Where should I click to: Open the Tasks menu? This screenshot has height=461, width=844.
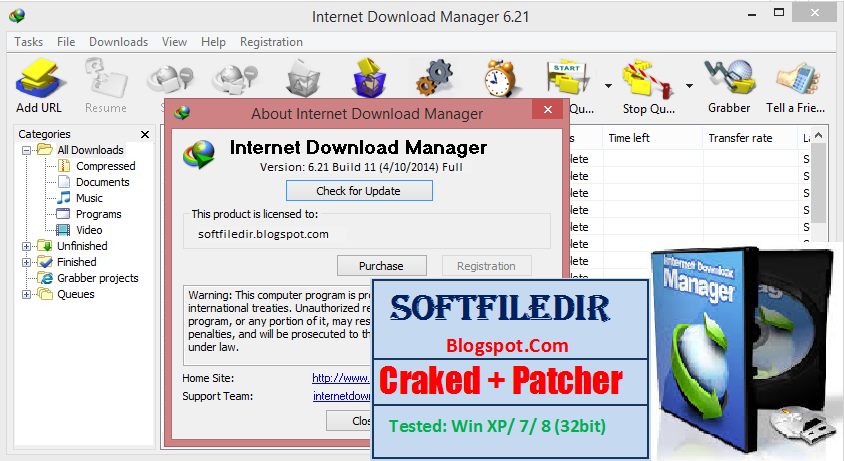(29, 41)
